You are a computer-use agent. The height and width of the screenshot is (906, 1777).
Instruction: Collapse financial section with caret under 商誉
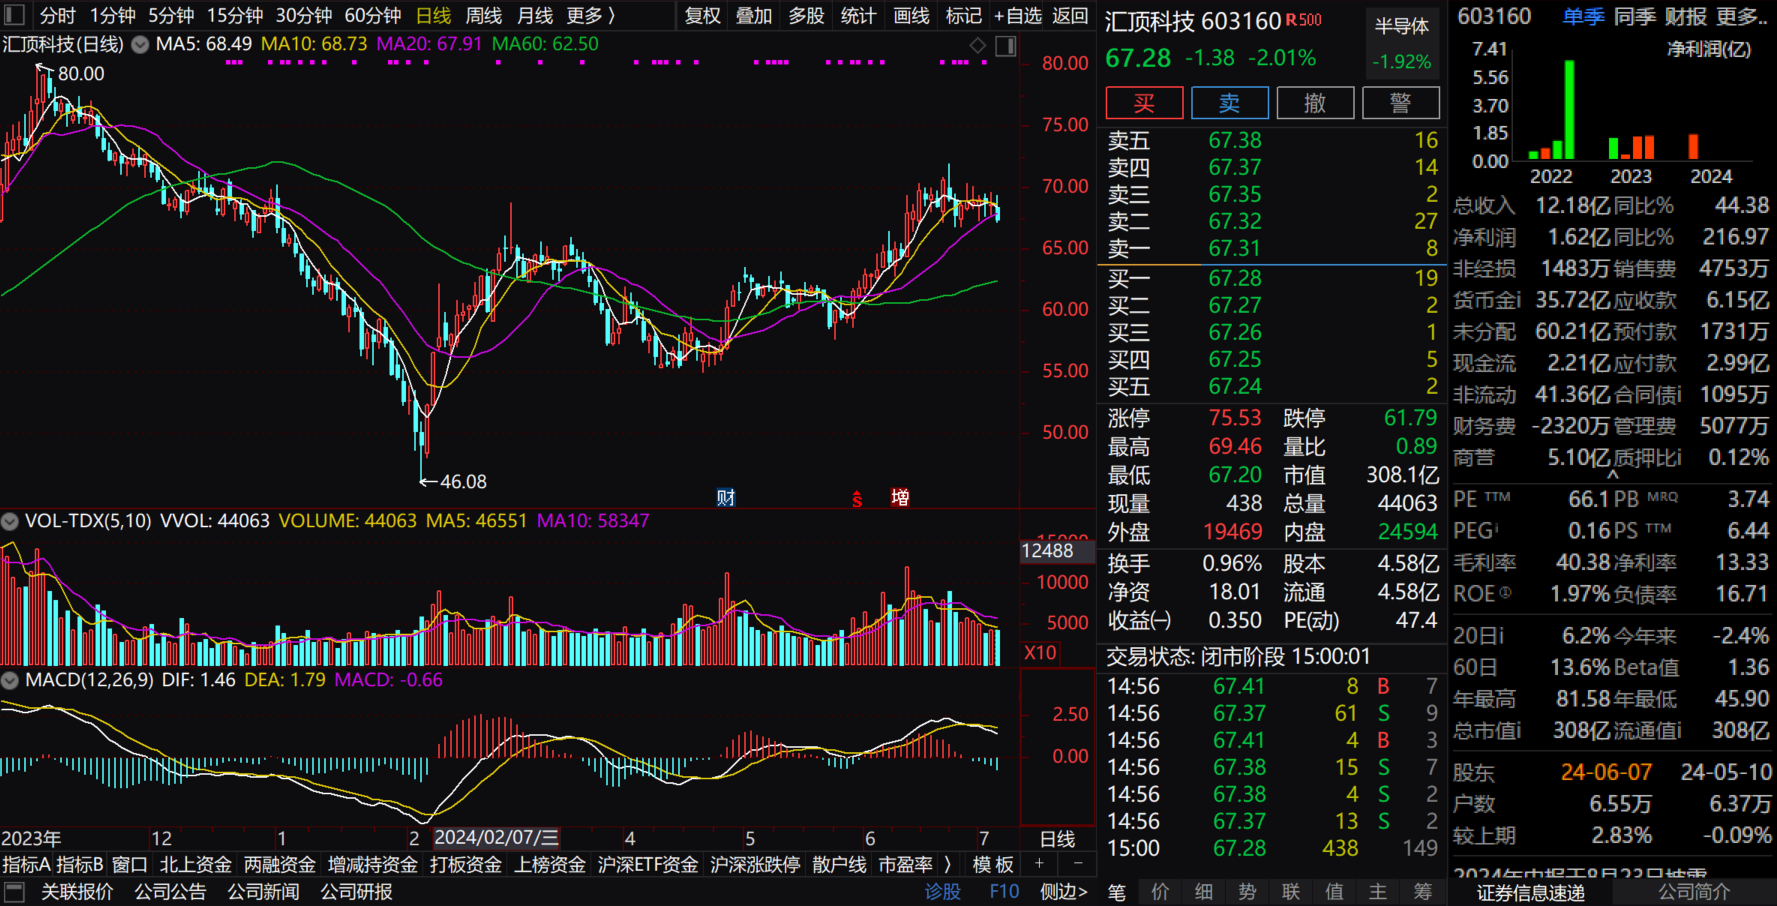[1612, 476]
